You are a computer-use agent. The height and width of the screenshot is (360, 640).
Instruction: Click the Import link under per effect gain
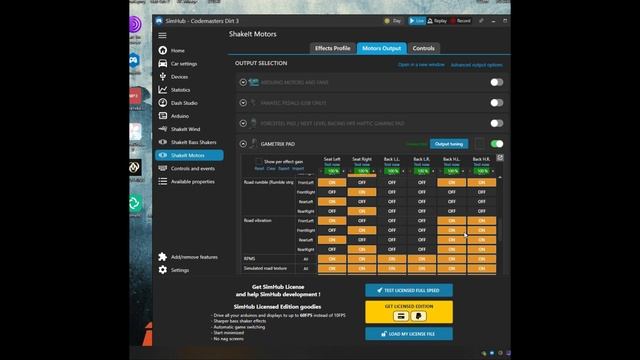pyautogui.click(x=298, y=168)
